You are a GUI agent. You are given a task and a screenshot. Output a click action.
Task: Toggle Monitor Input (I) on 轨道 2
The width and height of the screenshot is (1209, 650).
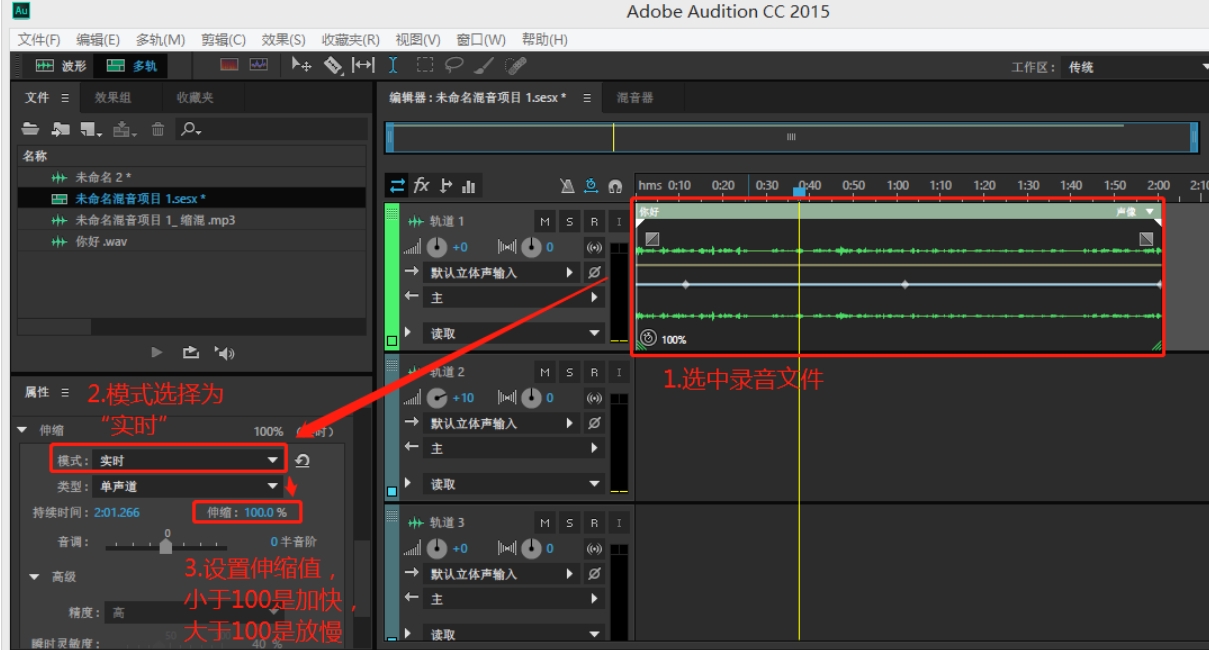click(619, 372)
